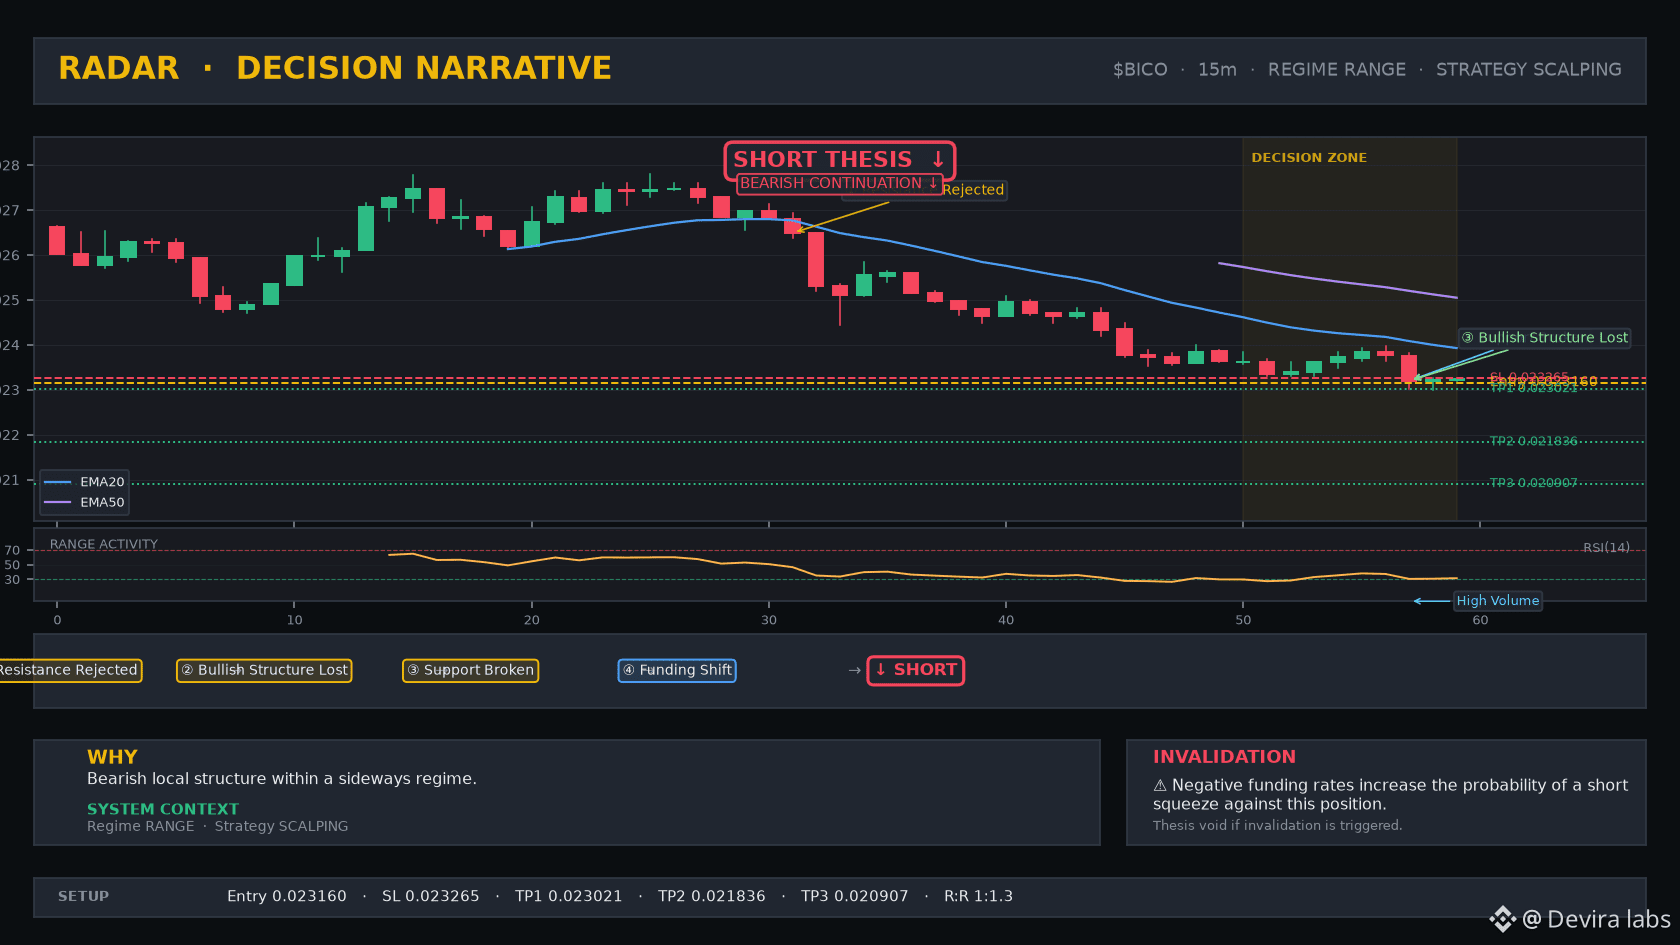Viewport: 1680px width, 945px height.
Task: Select the BEARISH CONTINUATION tag
Action: click(839, 183)
